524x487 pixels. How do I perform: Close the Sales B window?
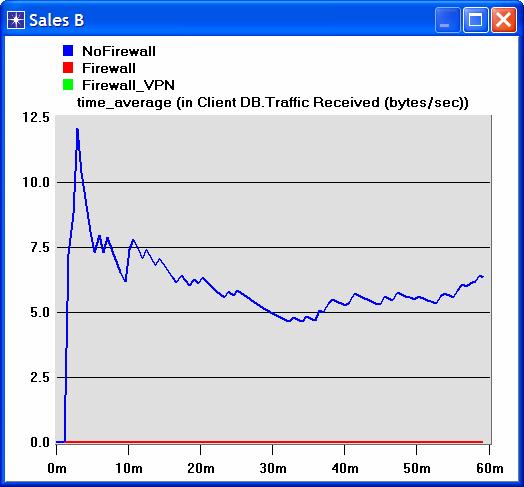(x=504, y=20)
